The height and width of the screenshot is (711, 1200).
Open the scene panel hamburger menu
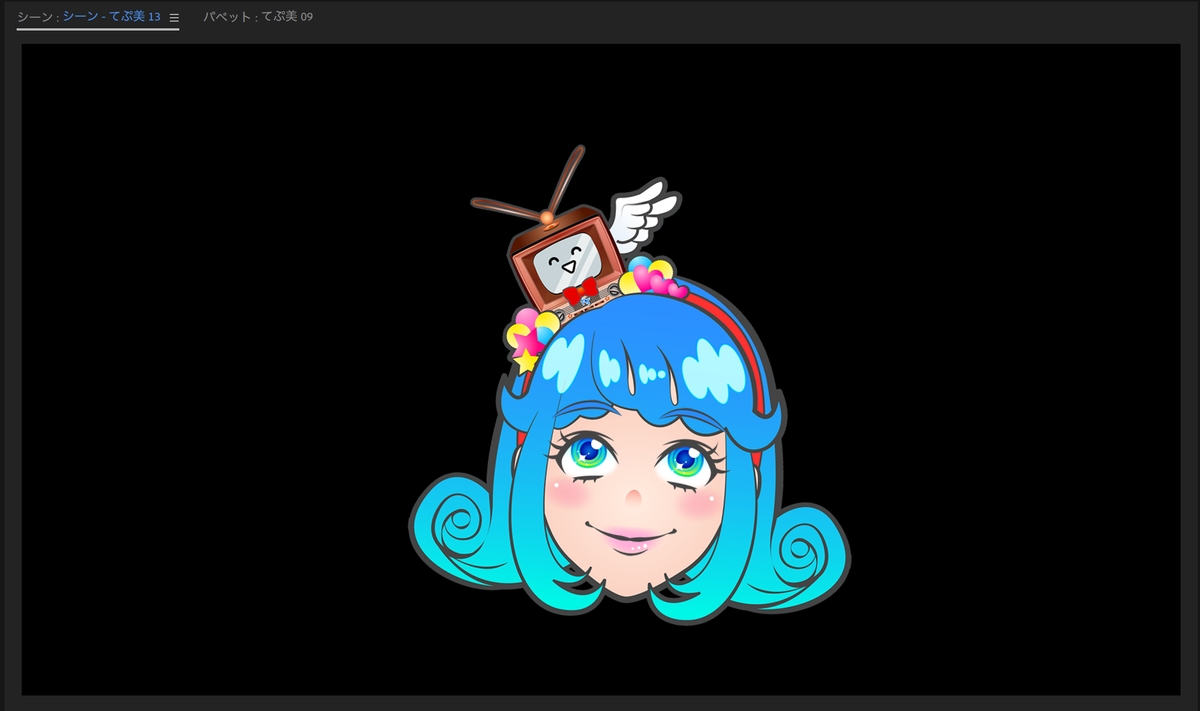point(174,18)
